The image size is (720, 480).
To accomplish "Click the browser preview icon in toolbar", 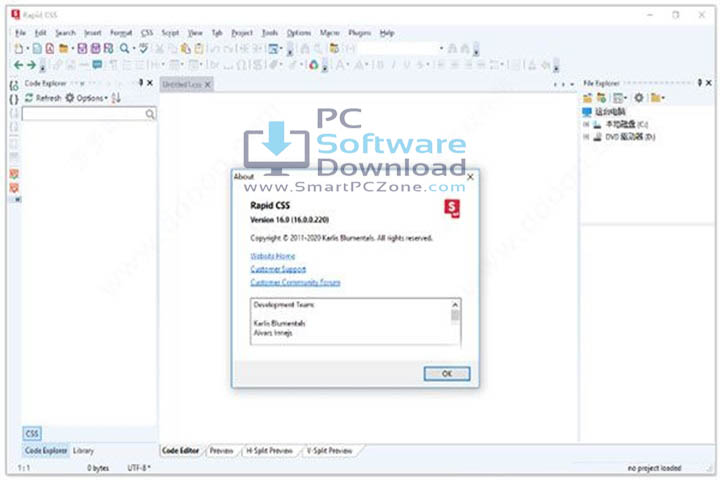I will (x=273, y=48).
